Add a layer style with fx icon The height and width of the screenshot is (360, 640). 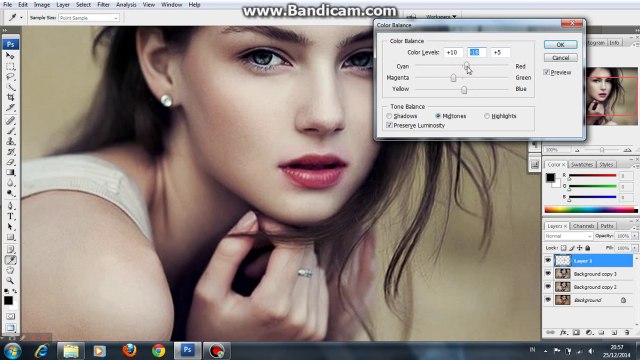563,333
